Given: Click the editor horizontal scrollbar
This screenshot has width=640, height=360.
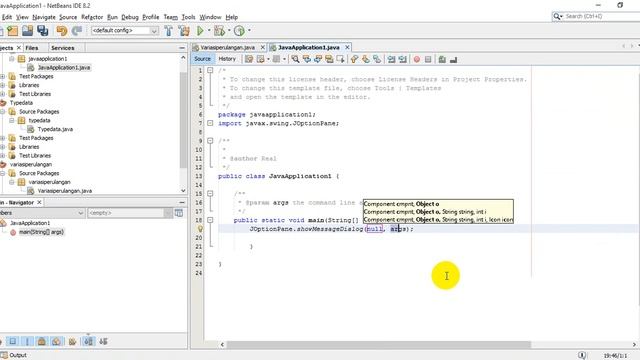Looking at the screenshot, I should pos(378,345).
